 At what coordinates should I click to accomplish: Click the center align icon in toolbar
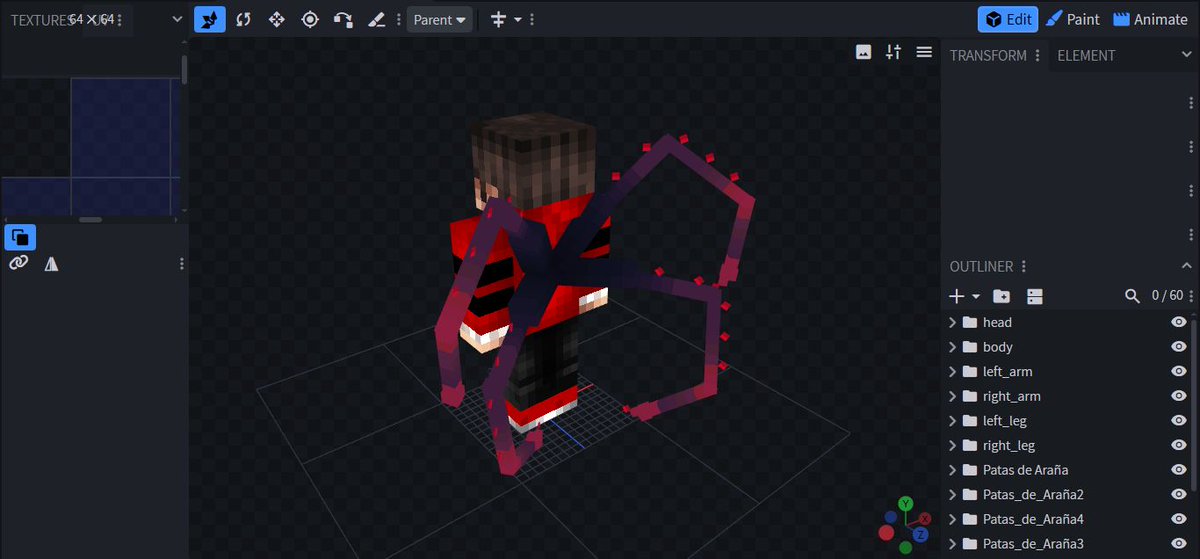click(499, 19)
